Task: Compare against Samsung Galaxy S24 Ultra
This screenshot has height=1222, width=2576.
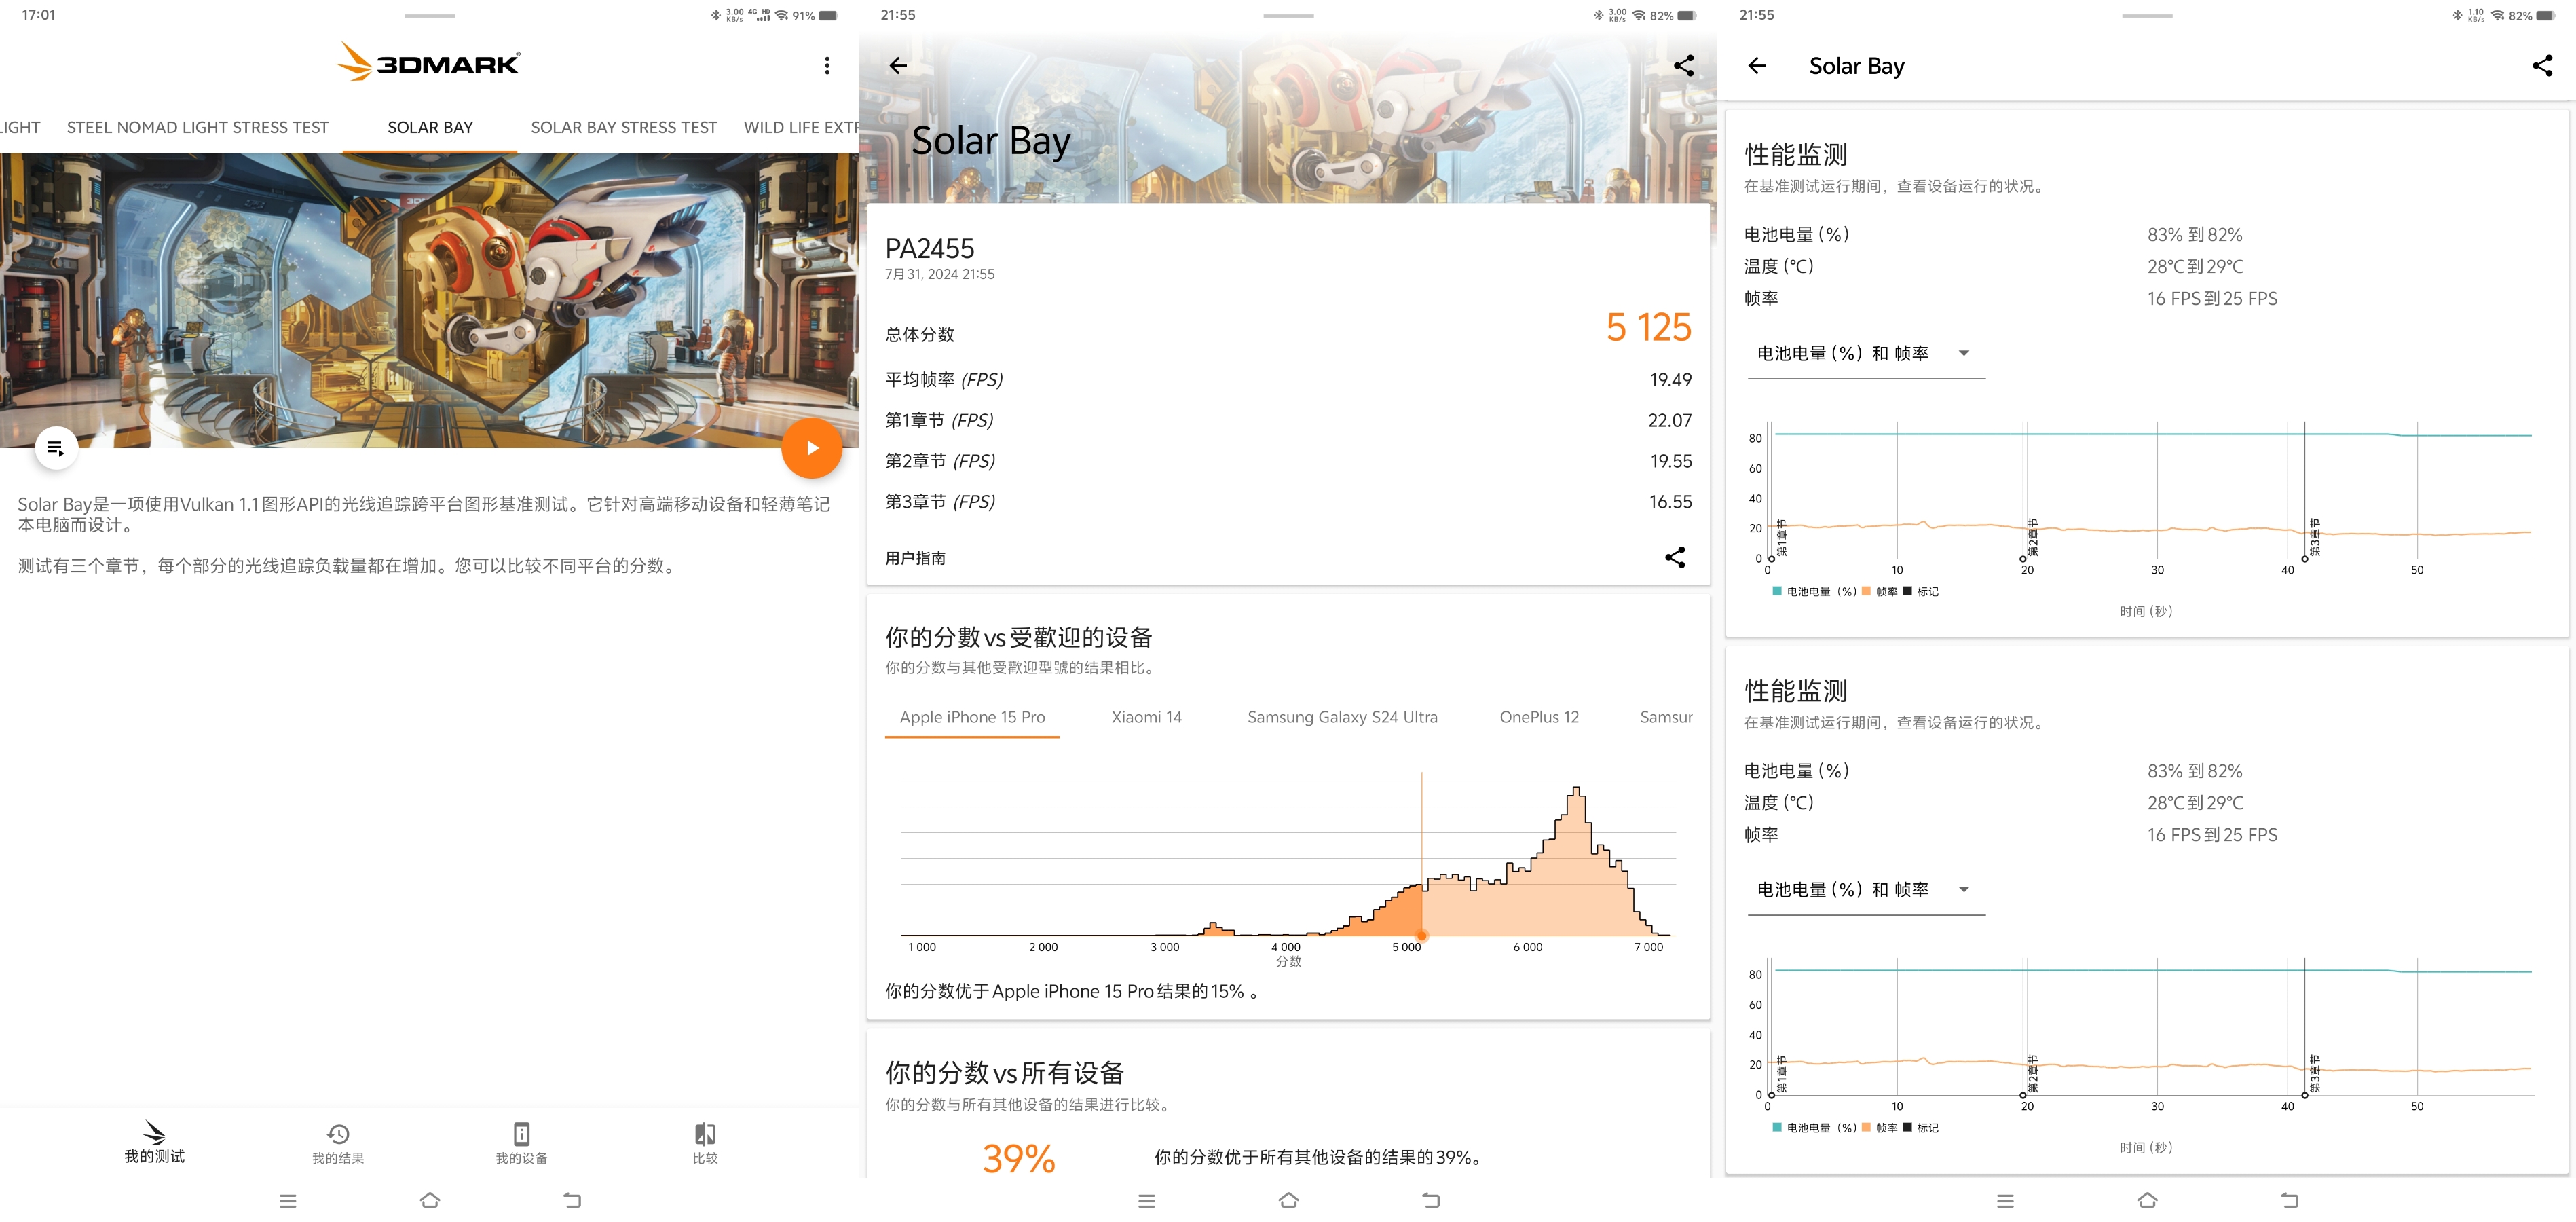Action: click(1342, 717)
